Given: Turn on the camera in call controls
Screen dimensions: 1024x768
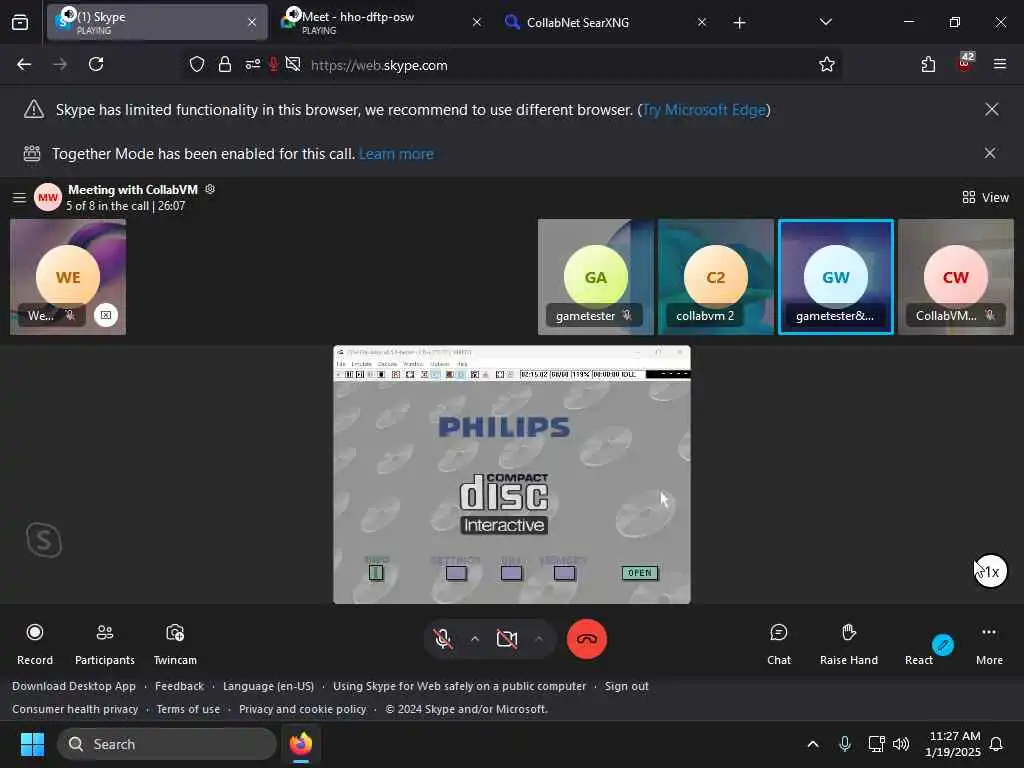Looking at the screenshot, I should click(x=507, y=639).
